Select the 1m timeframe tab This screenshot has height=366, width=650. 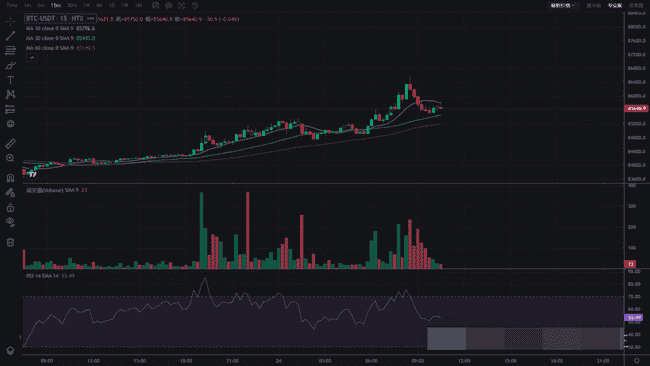click(27, 5)
